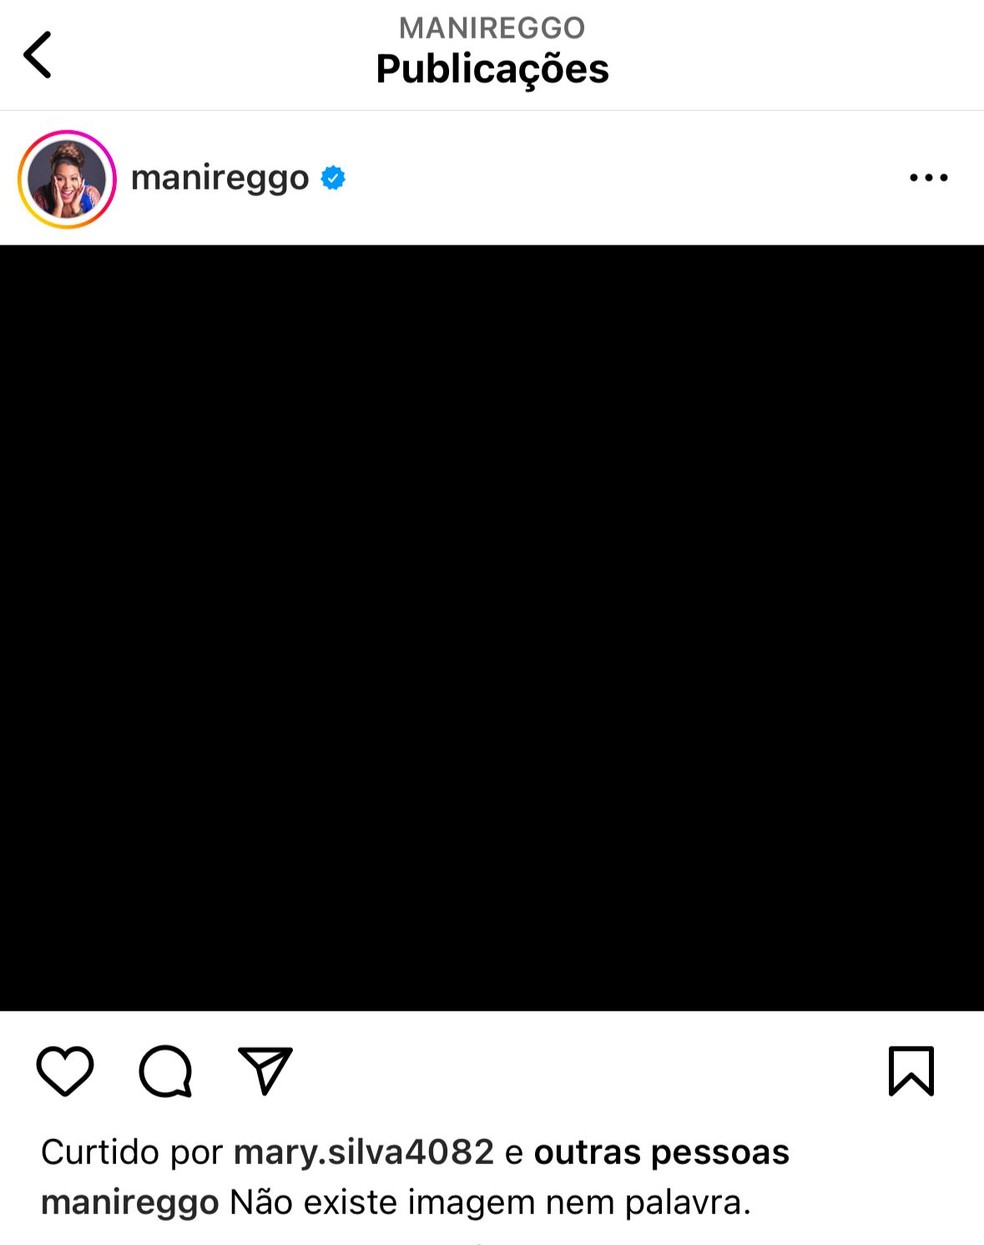The height and width of the screenshot is (1245, 984).
Task: Tap the black post image
Action: (x=492, y=628)
